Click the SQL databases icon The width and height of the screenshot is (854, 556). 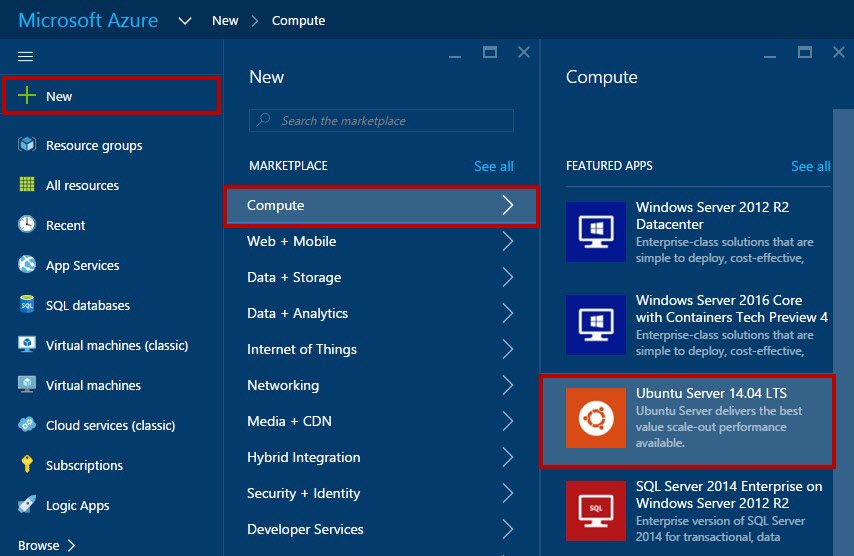27,304
